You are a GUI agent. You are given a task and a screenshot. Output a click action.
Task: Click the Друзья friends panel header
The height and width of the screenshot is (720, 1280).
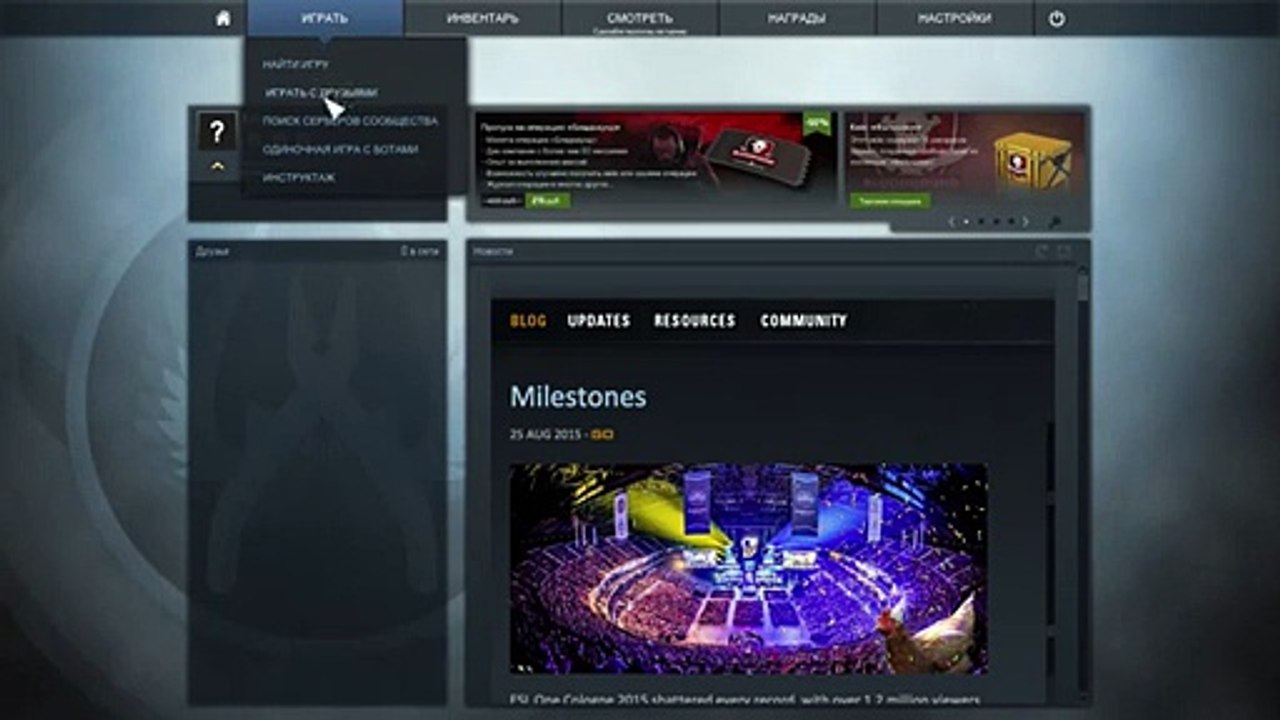tap(212, 251)
